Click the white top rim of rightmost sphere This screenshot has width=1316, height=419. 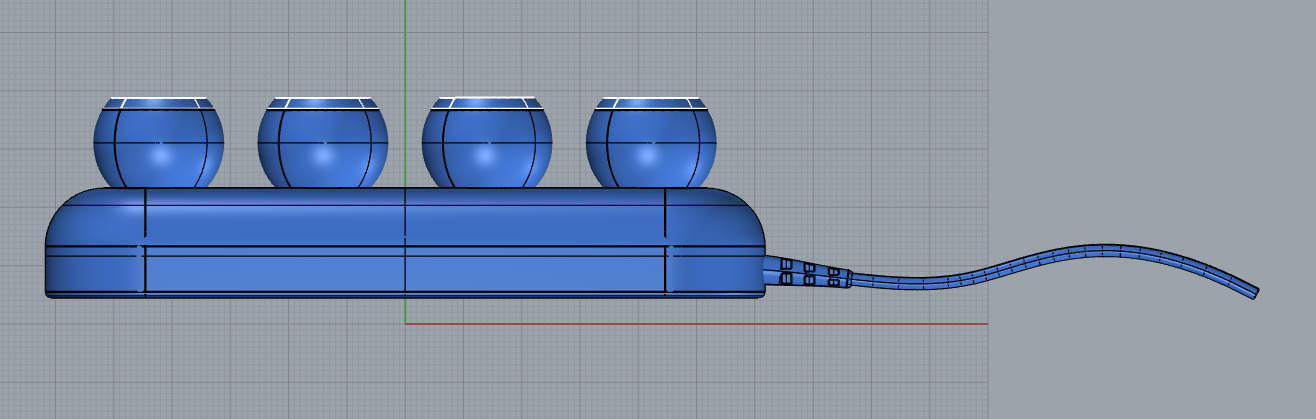point(651,101)
